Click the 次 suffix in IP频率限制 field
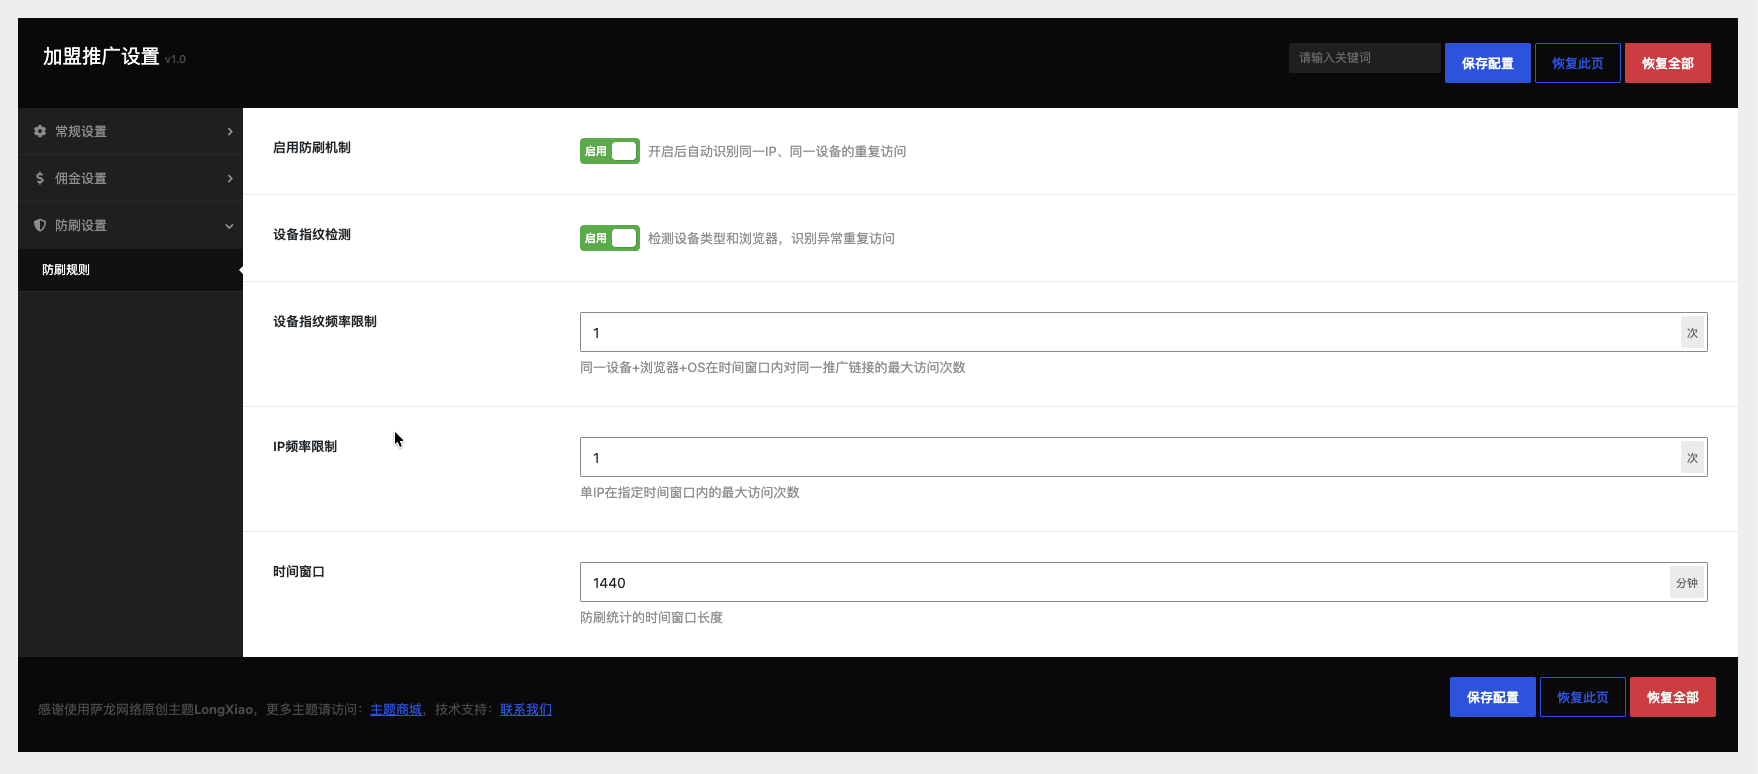 (x=1692, y=457)
